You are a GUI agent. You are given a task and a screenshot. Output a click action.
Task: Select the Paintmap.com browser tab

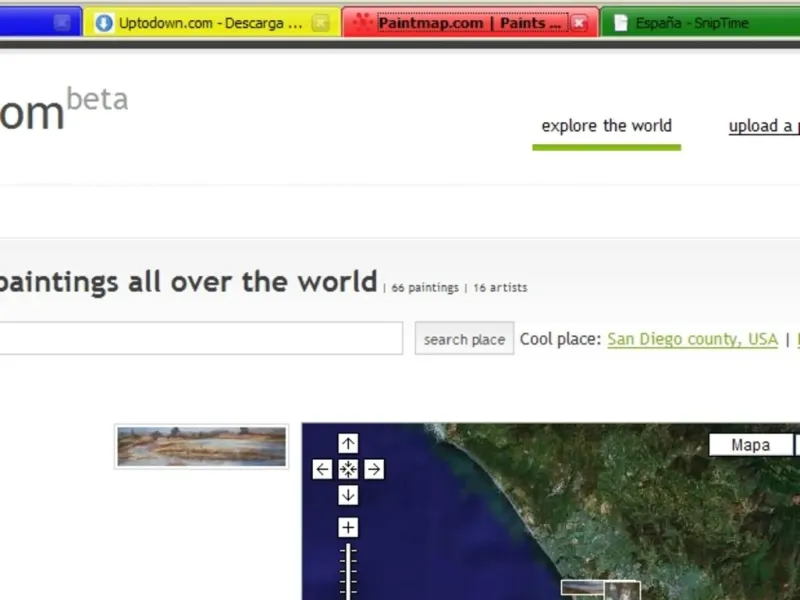470,22
